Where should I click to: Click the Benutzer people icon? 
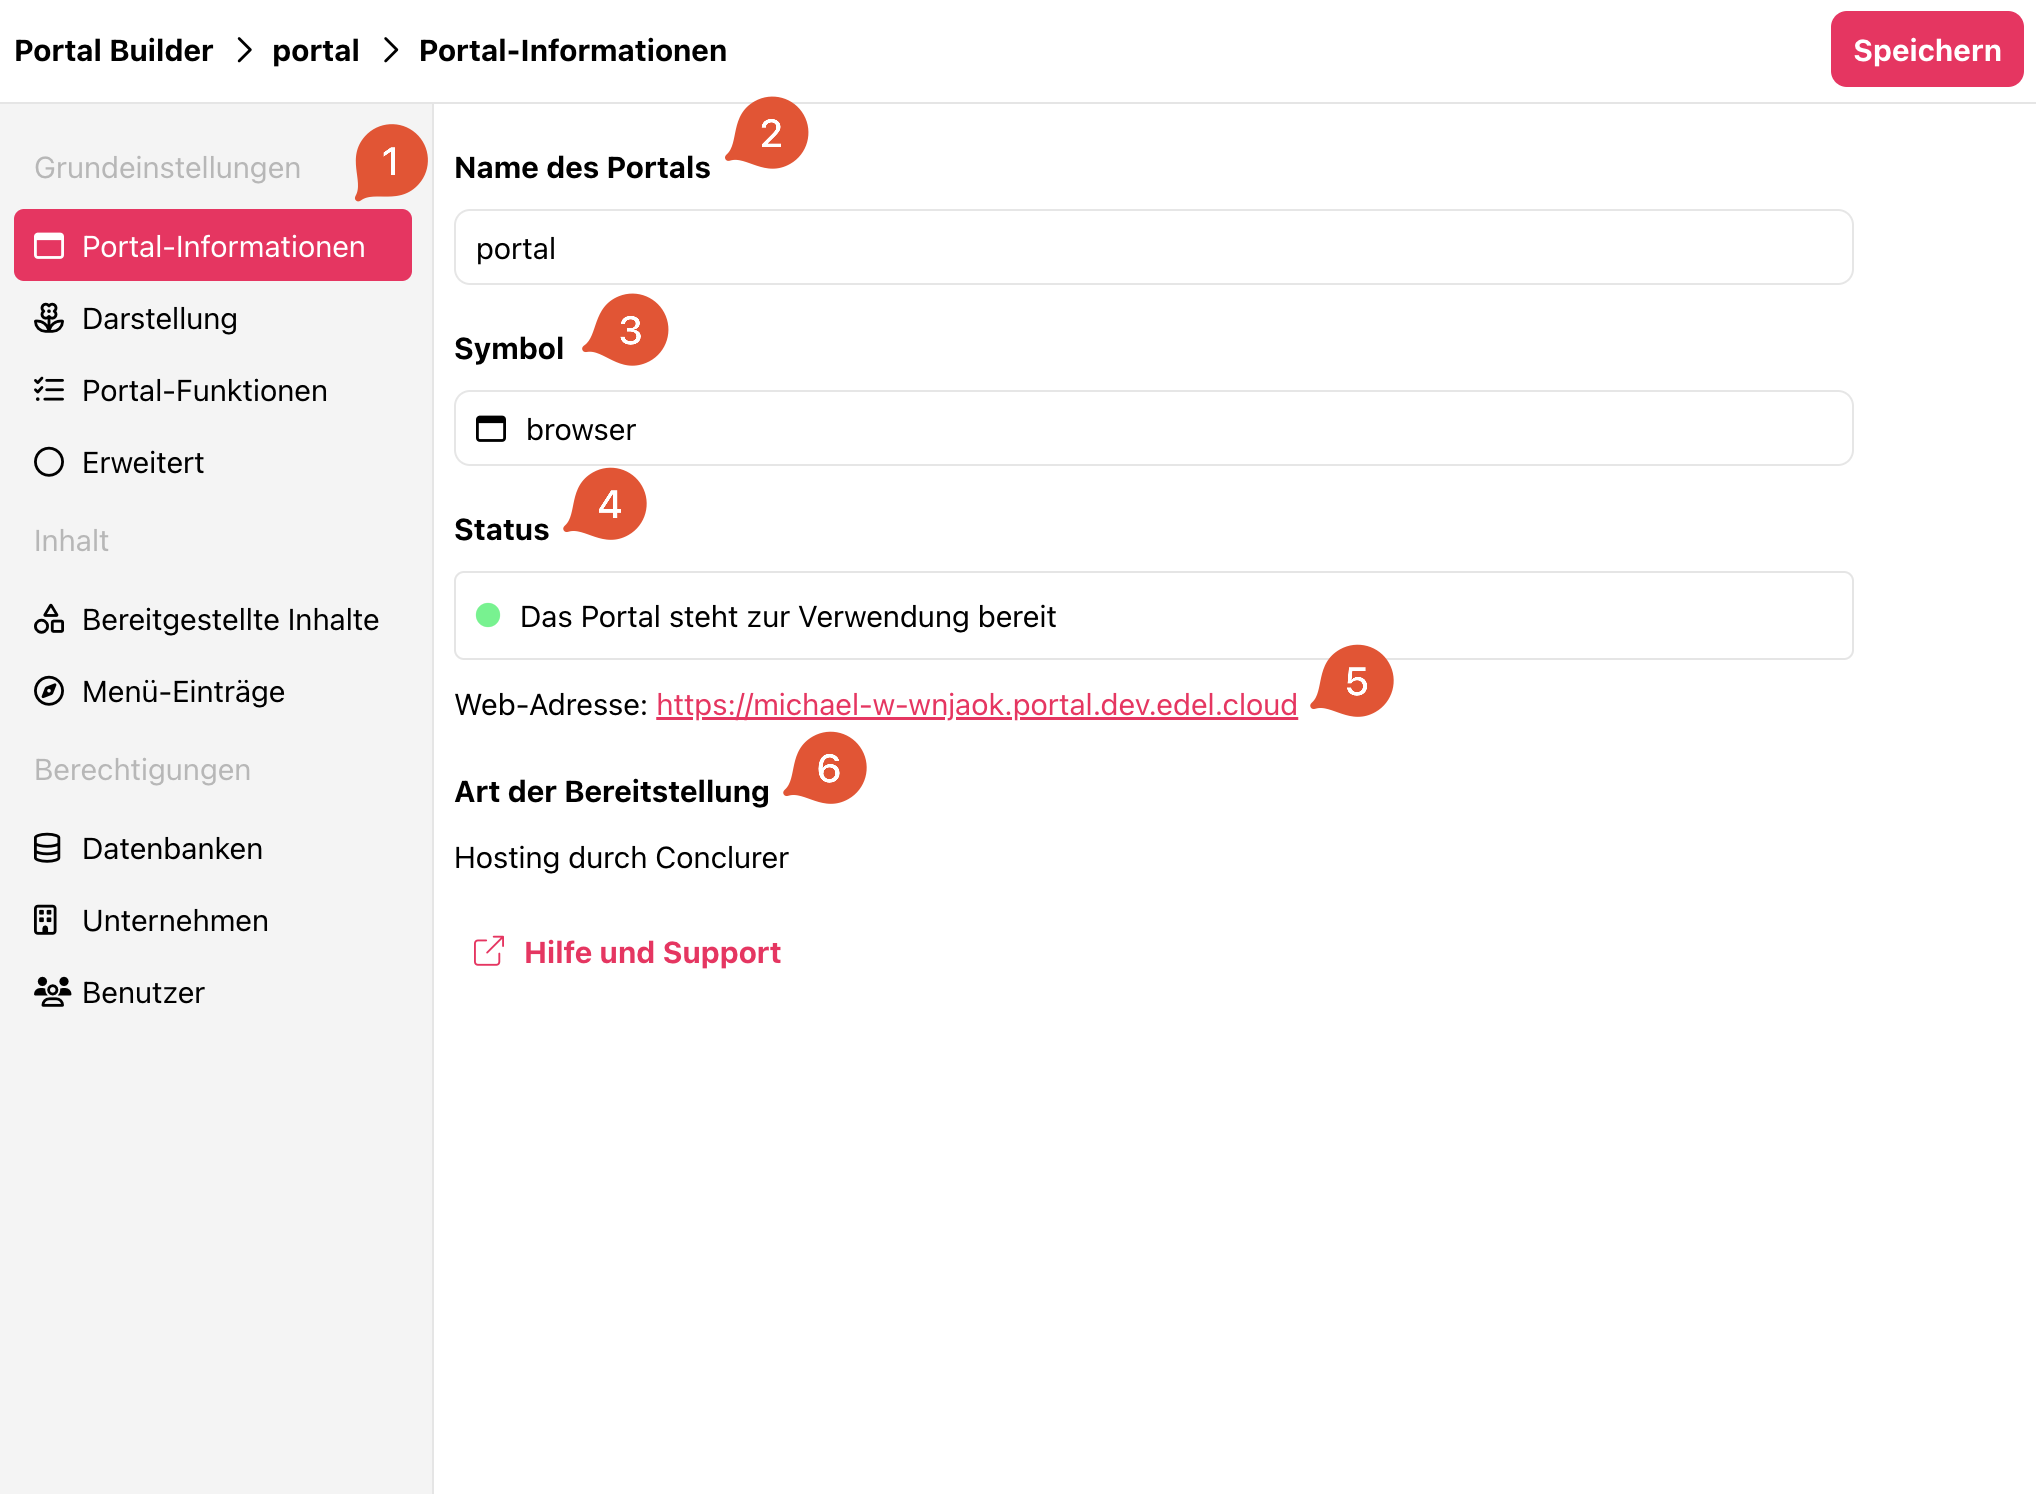(x=52, y=992)
